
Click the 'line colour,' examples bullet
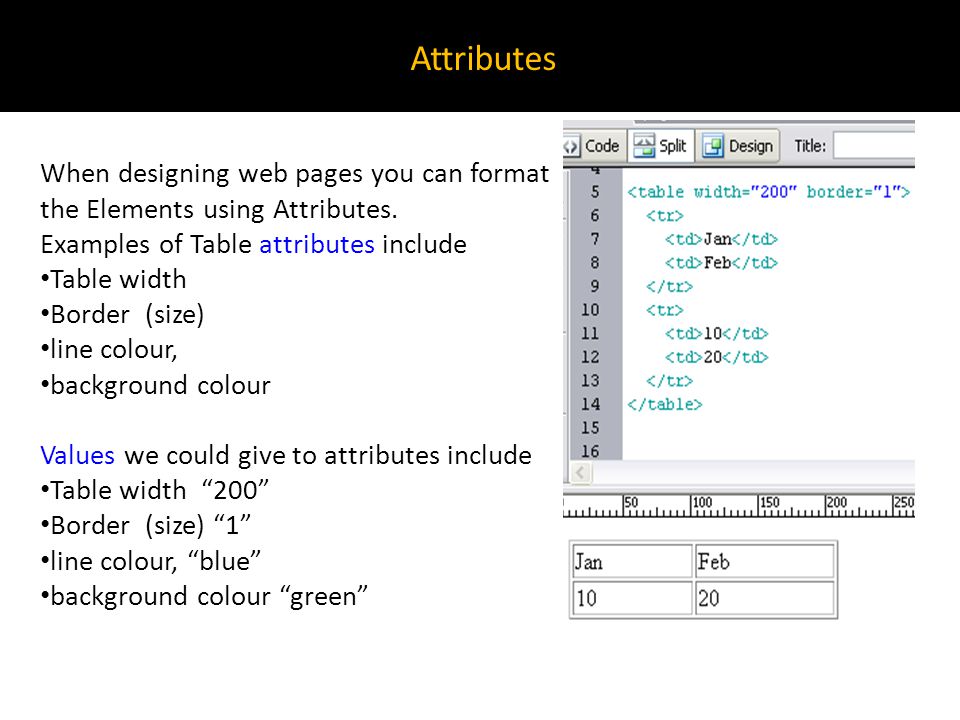(x=109, y=350)
